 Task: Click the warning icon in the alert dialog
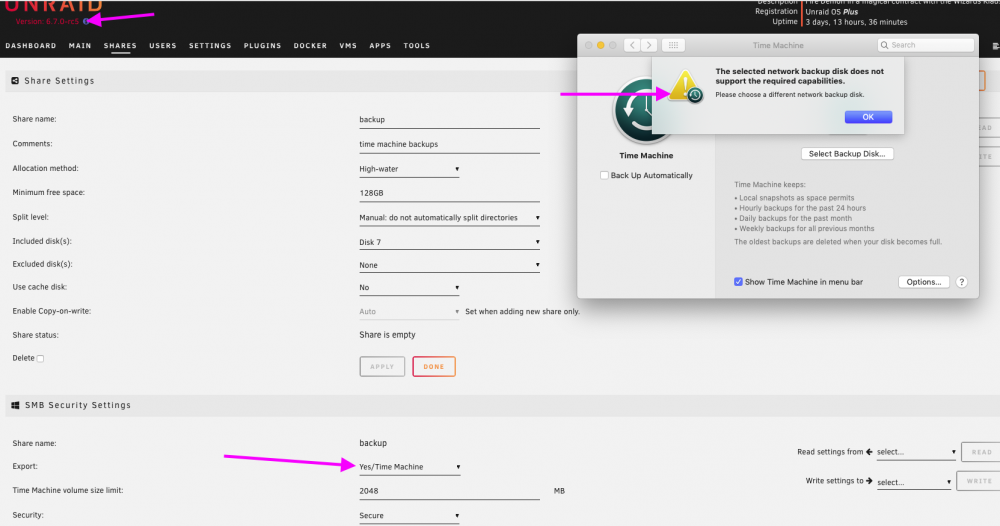(x=686, y=86)
